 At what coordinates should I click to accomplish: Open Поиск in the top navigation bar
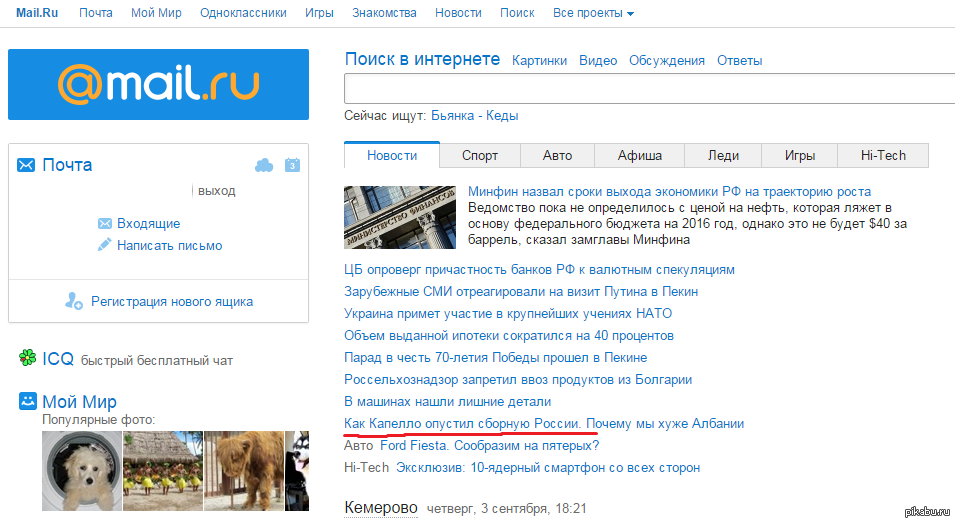click(x=517, y=13)
